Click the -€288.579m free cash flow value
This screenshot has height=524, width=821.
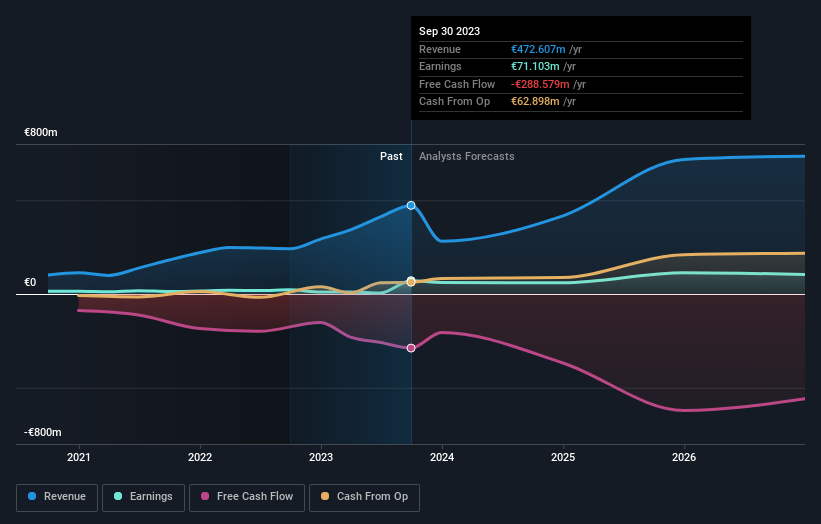(540, 84)
